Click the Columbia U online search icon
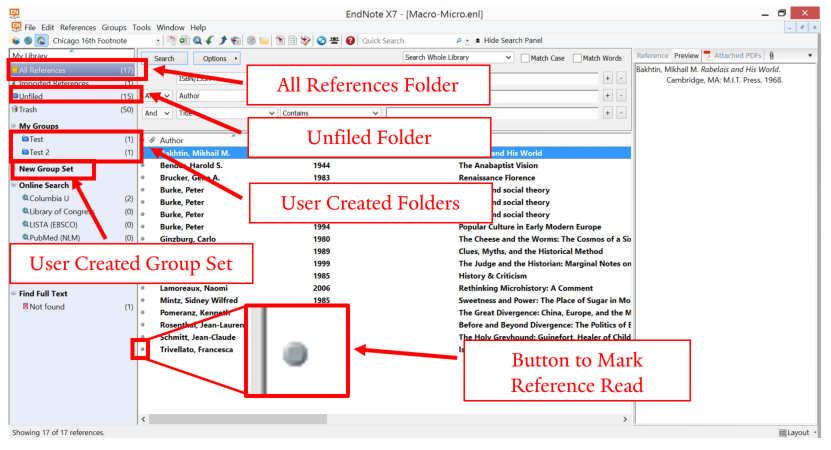This screenshot has height=450, width=831. click(x=25, y=198)
